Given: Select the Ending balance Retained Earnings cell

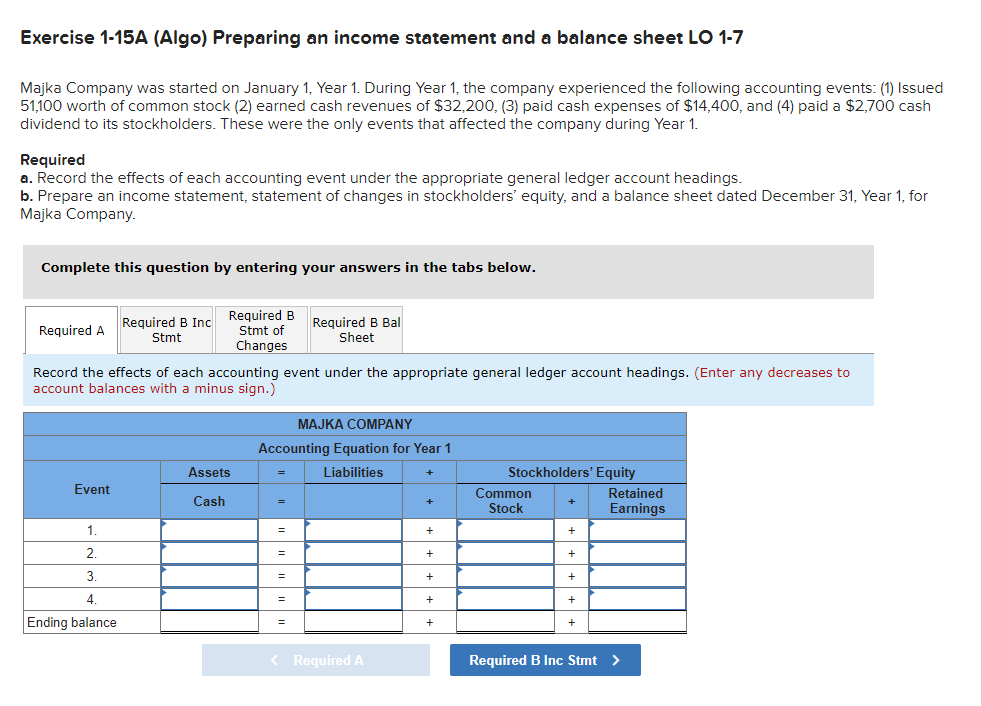Looking at the screenshot, I should tap(636, 621).
